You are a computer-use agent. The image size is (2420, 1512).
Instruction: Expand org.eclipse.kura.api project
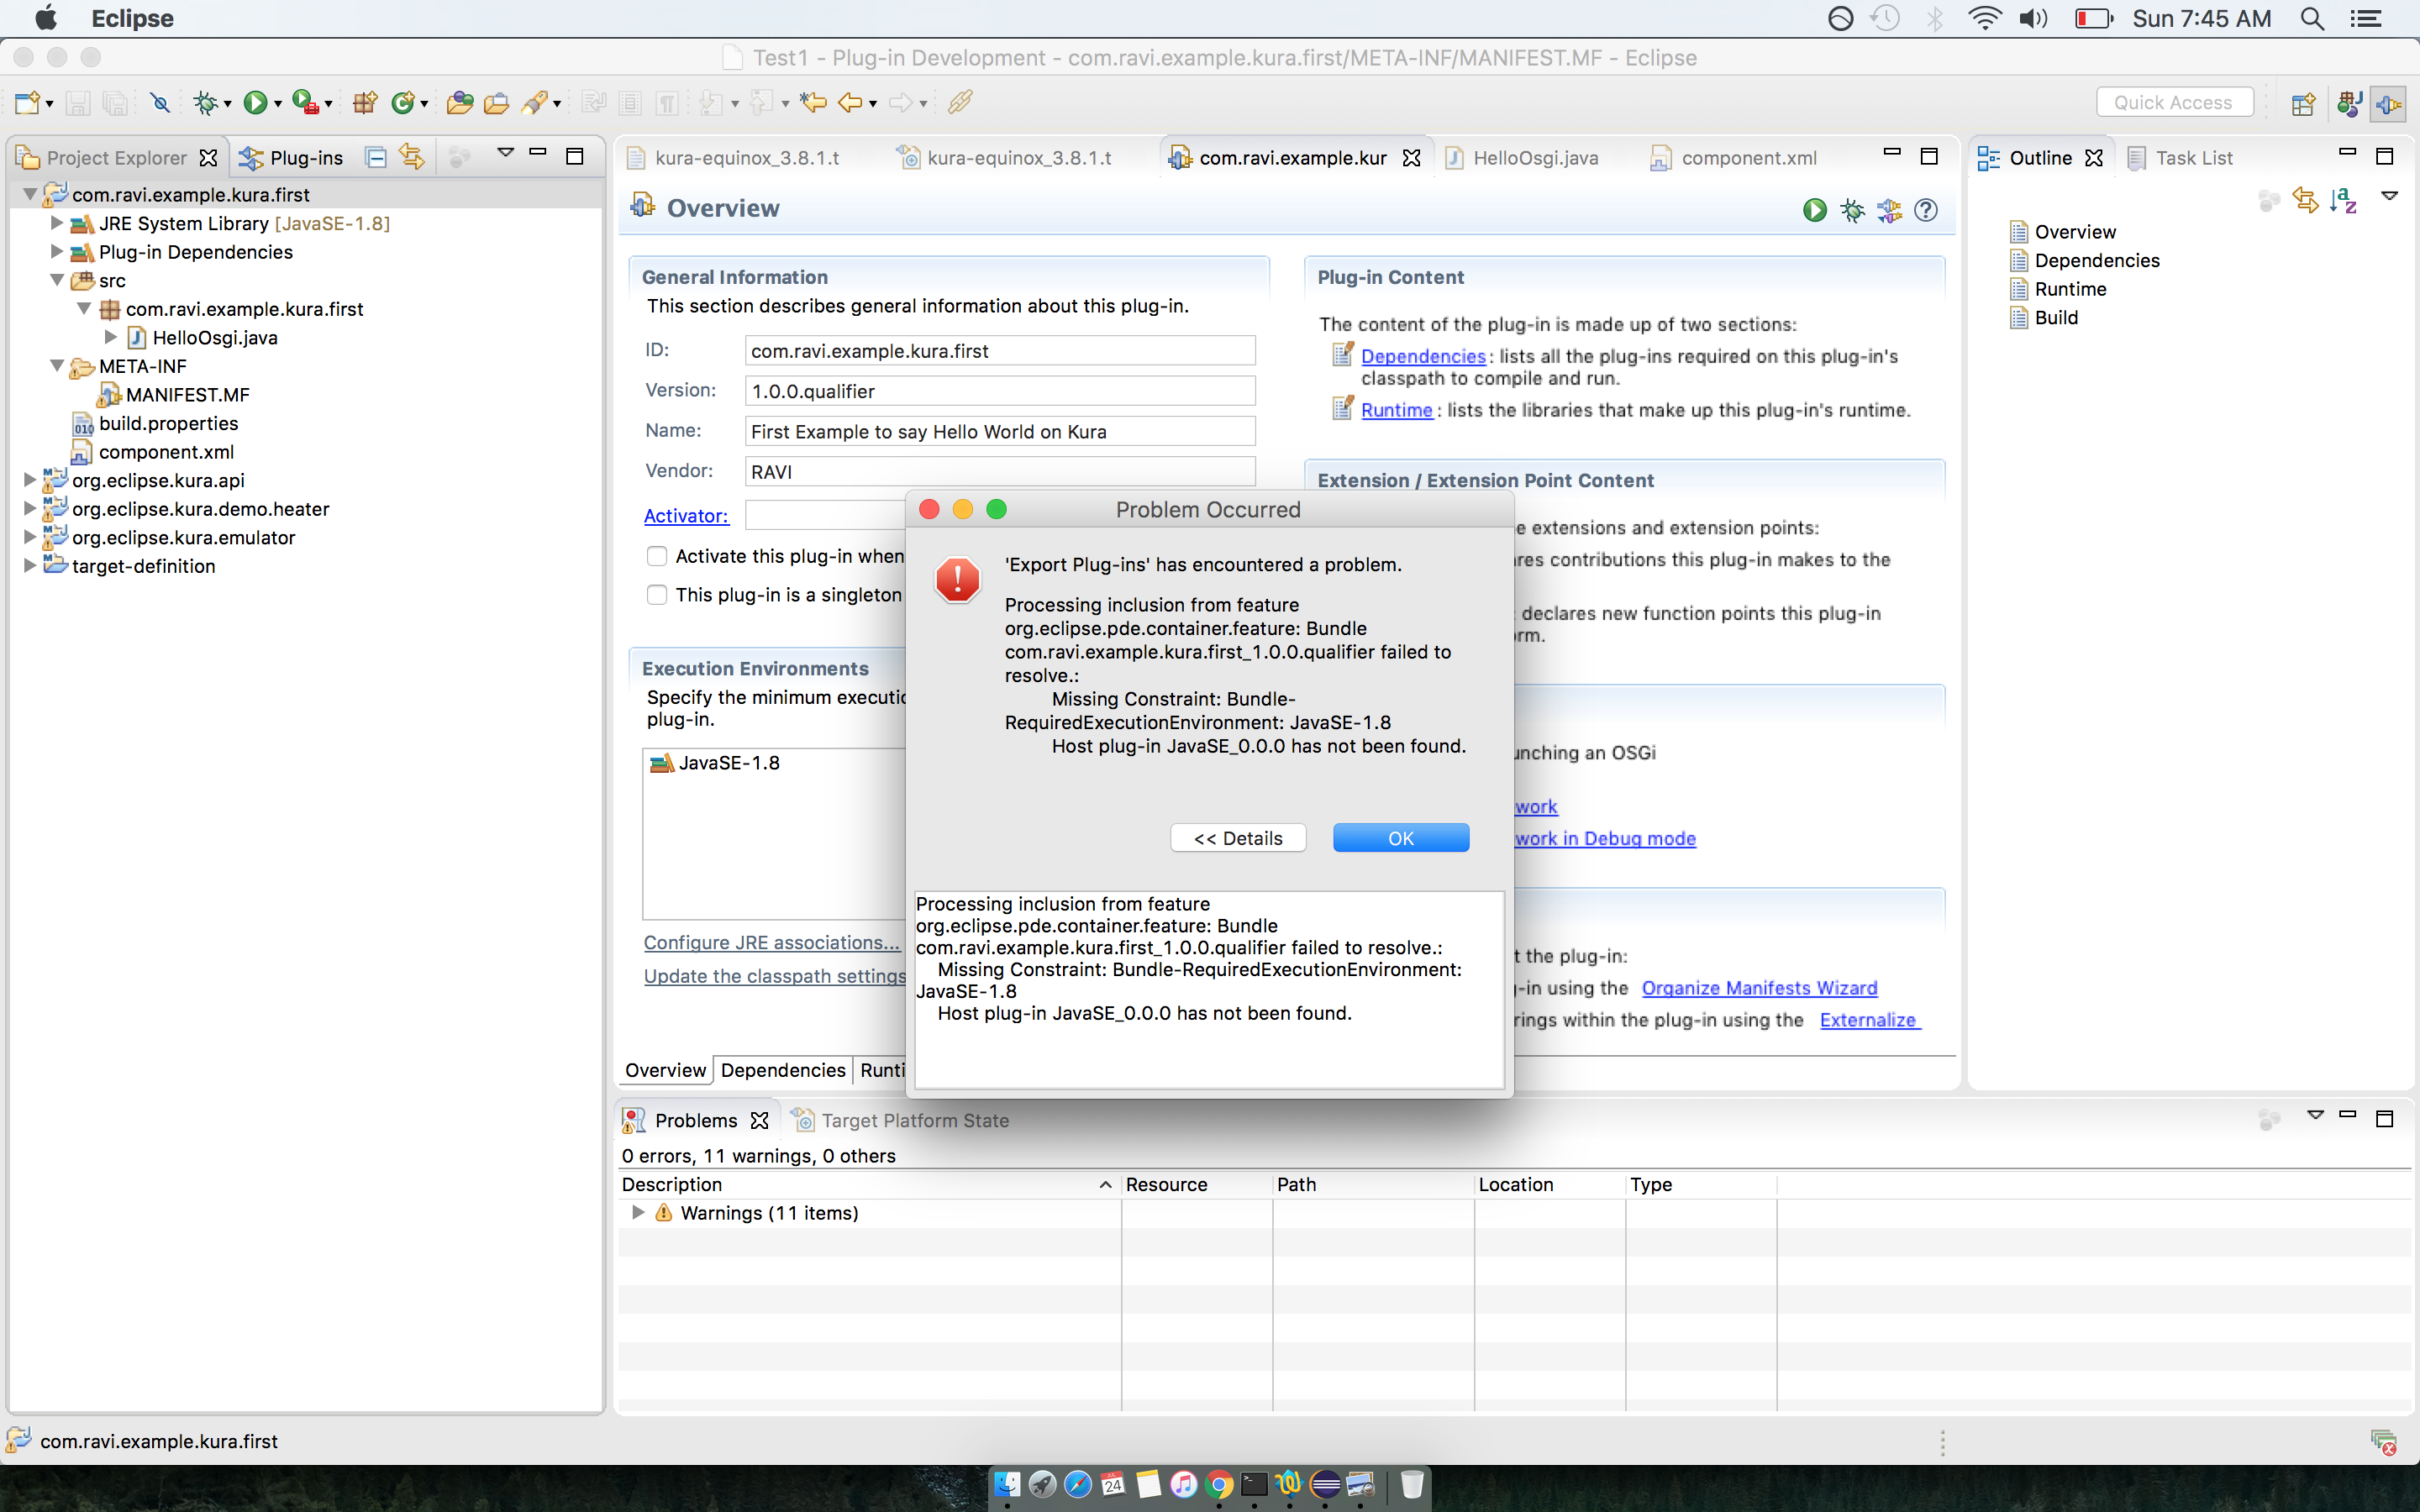point(30,480)
